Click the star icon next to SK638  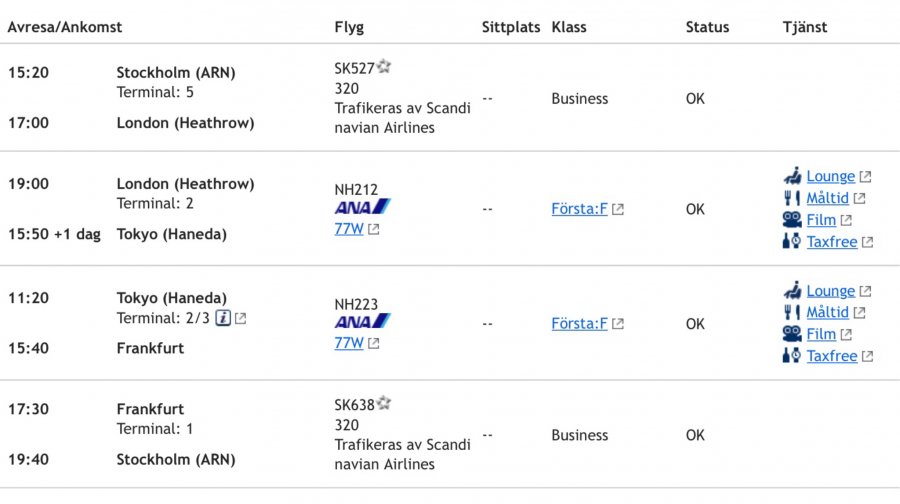[384, 404]
